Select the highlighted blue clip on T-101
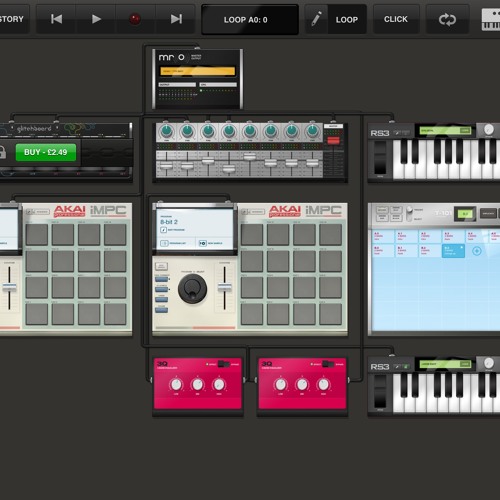Screen dimensions: 500x500 pyautogui.click(x=453, y=251)
